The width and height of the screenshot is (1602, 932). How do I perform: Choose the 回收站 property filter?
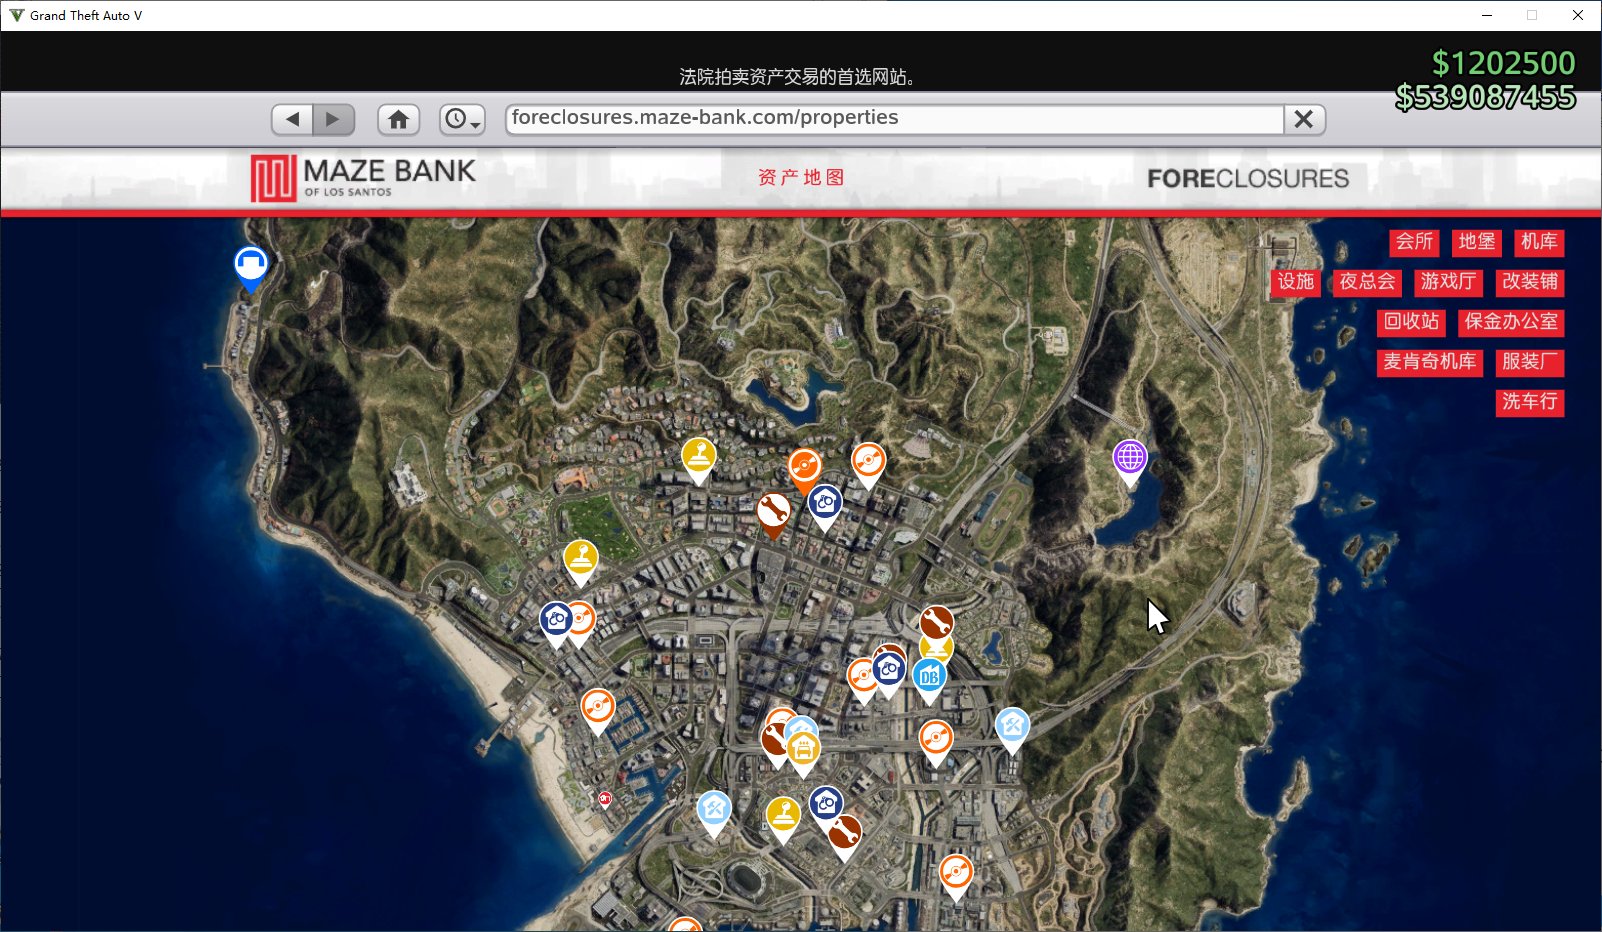pos(1411,322)
